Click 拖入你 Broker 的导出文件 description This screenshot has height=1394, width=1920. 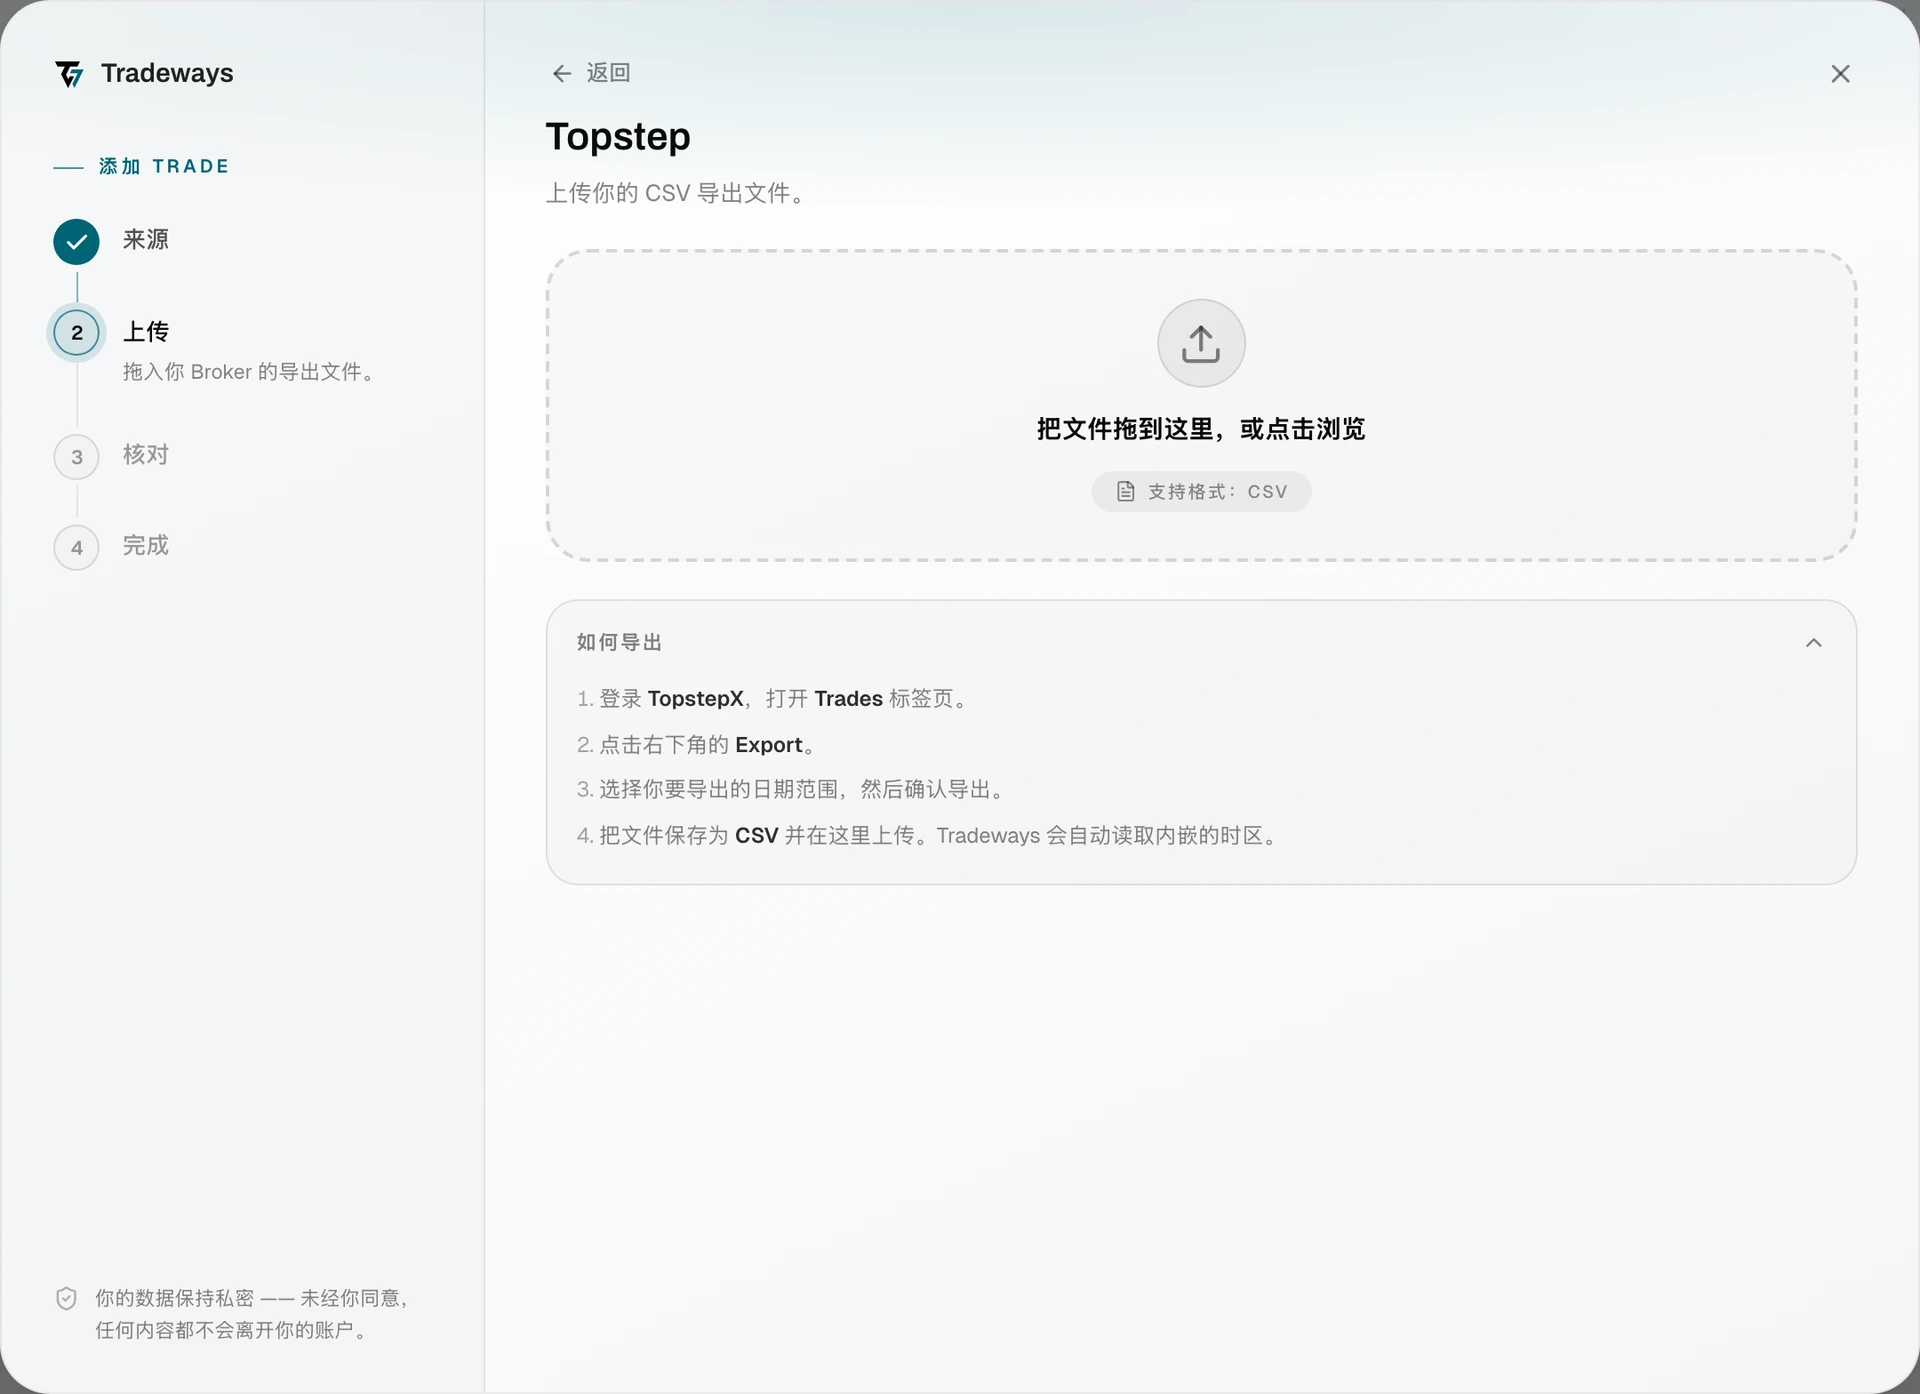pyautogui.click(x=250, y=372)
